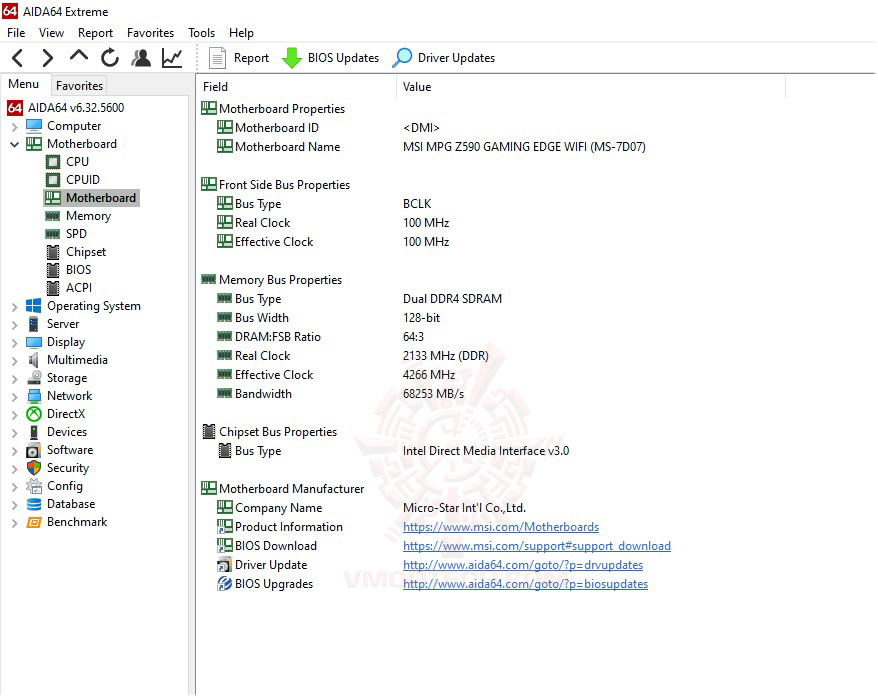Go back with the left arrow toolbar icon

pyautogui.click(x=18, y=58)
